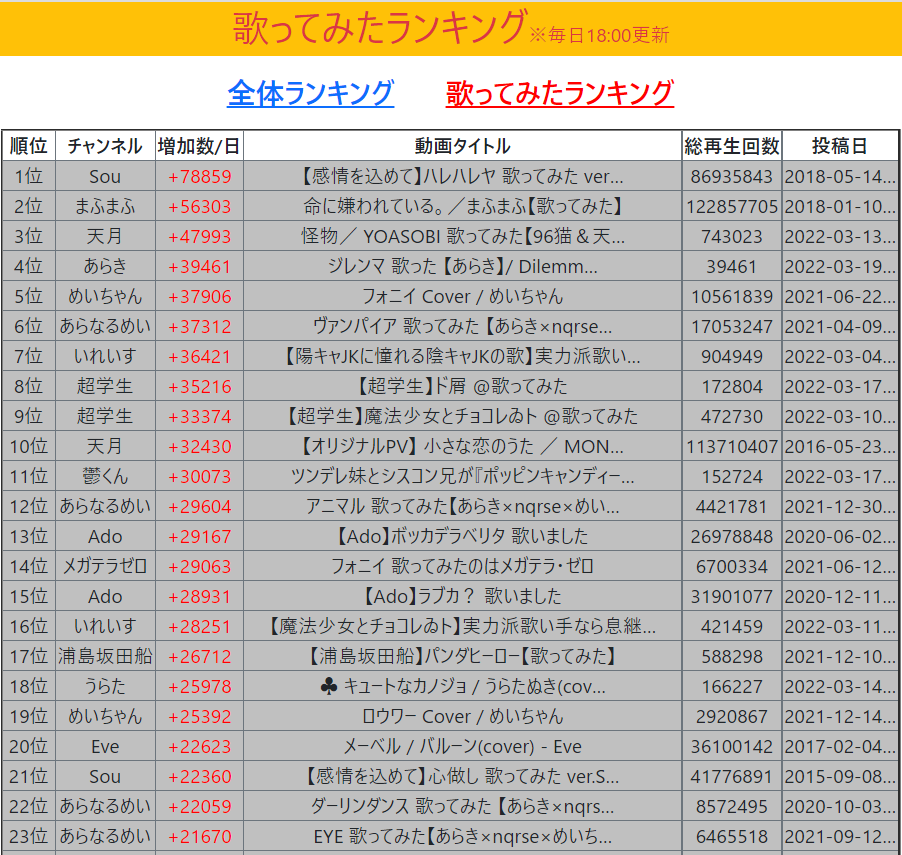Click the 命に嫌われている。 video title
The image size is (902, 855).
click(463, 207)
